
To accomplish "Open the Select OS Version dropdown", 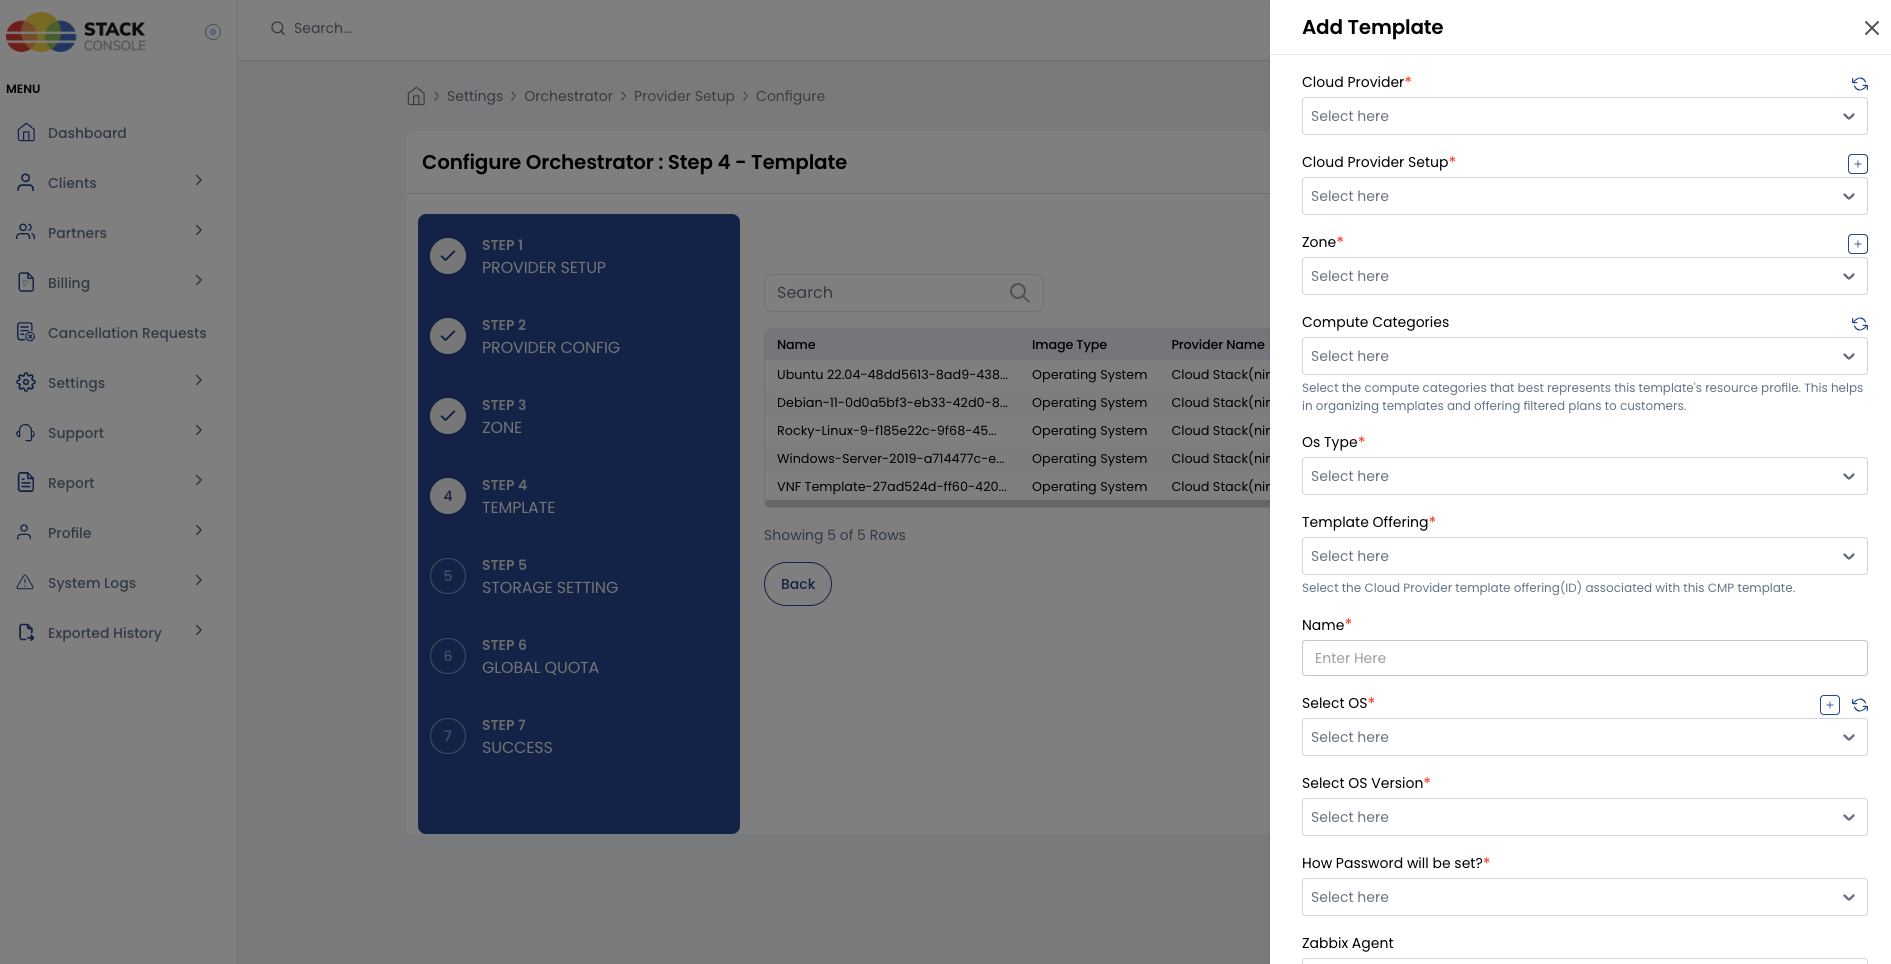I will coord(1584,817).
